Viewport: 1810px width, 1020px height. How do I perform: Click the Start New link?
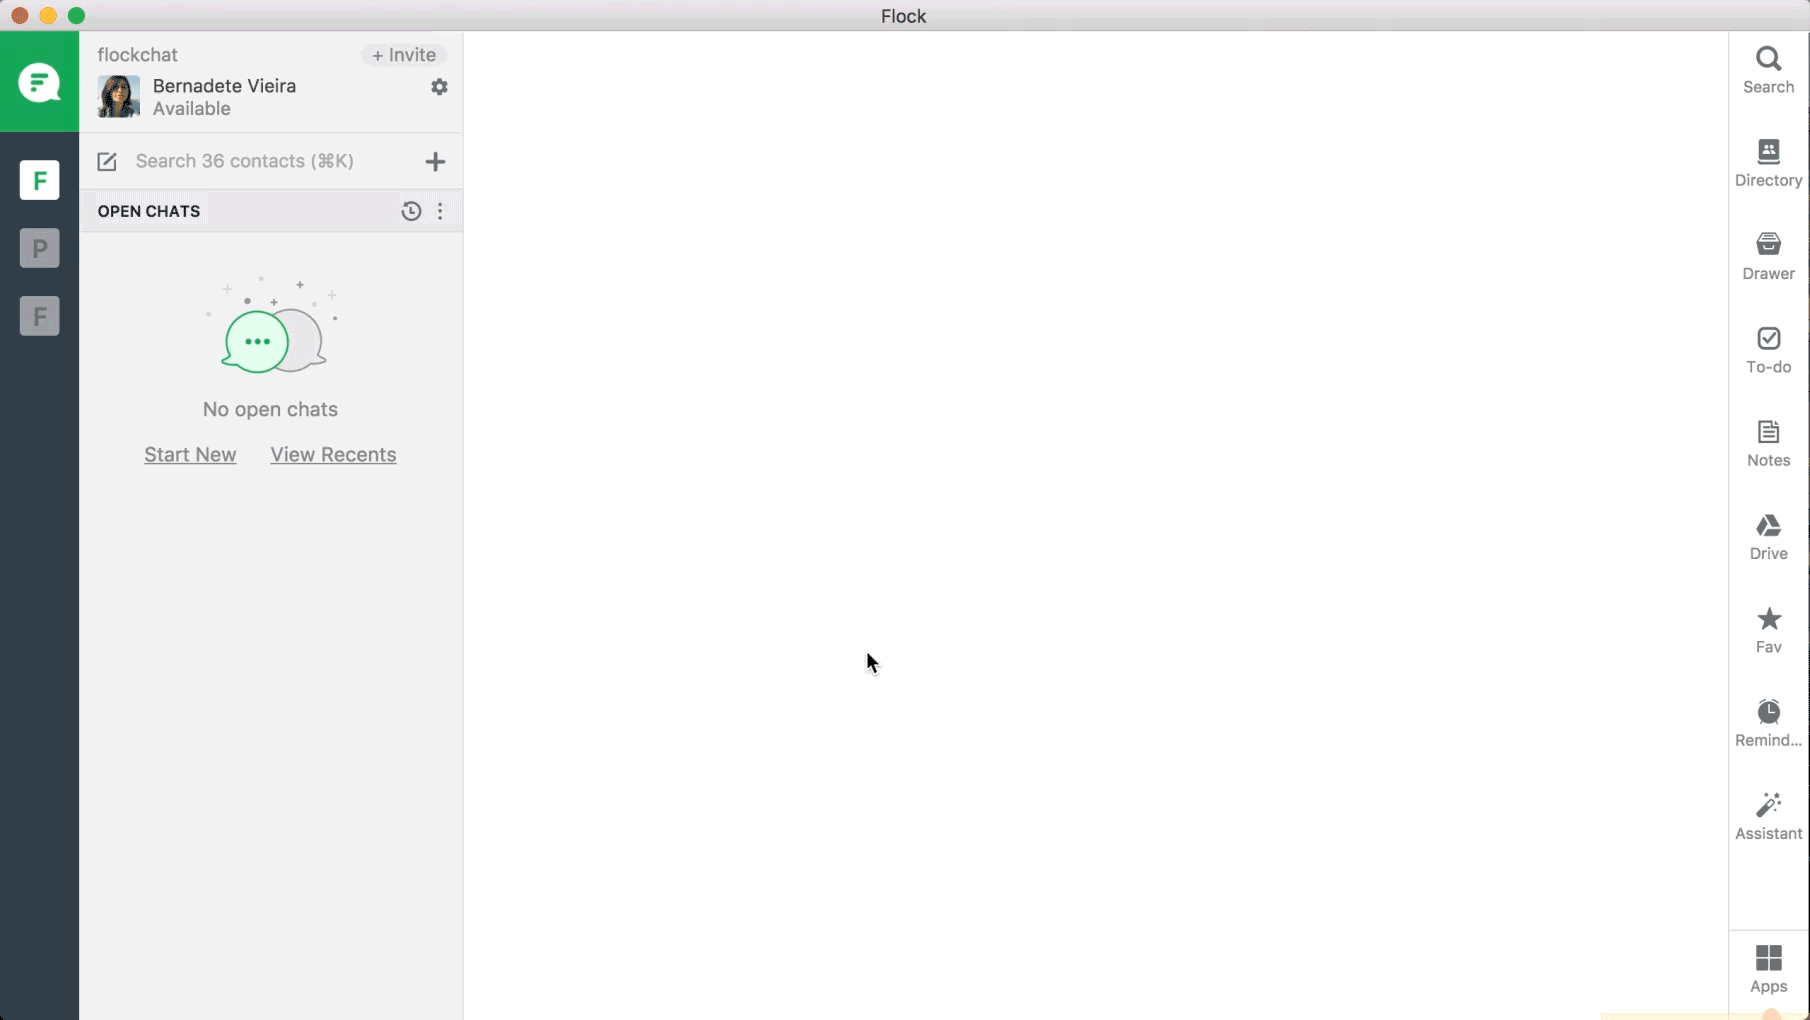click(x=190, y=454)
